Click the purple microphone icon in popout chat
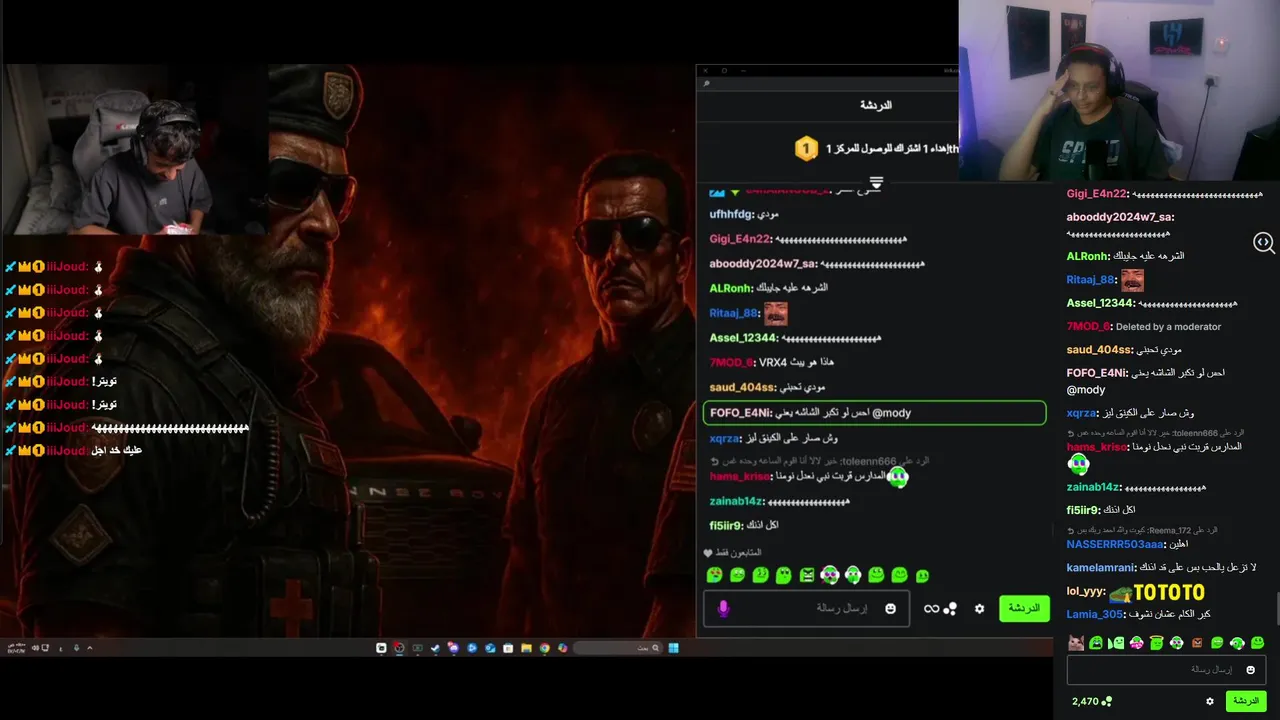Viewport: 1280px width, 720px height. click(x=723, y=608)
